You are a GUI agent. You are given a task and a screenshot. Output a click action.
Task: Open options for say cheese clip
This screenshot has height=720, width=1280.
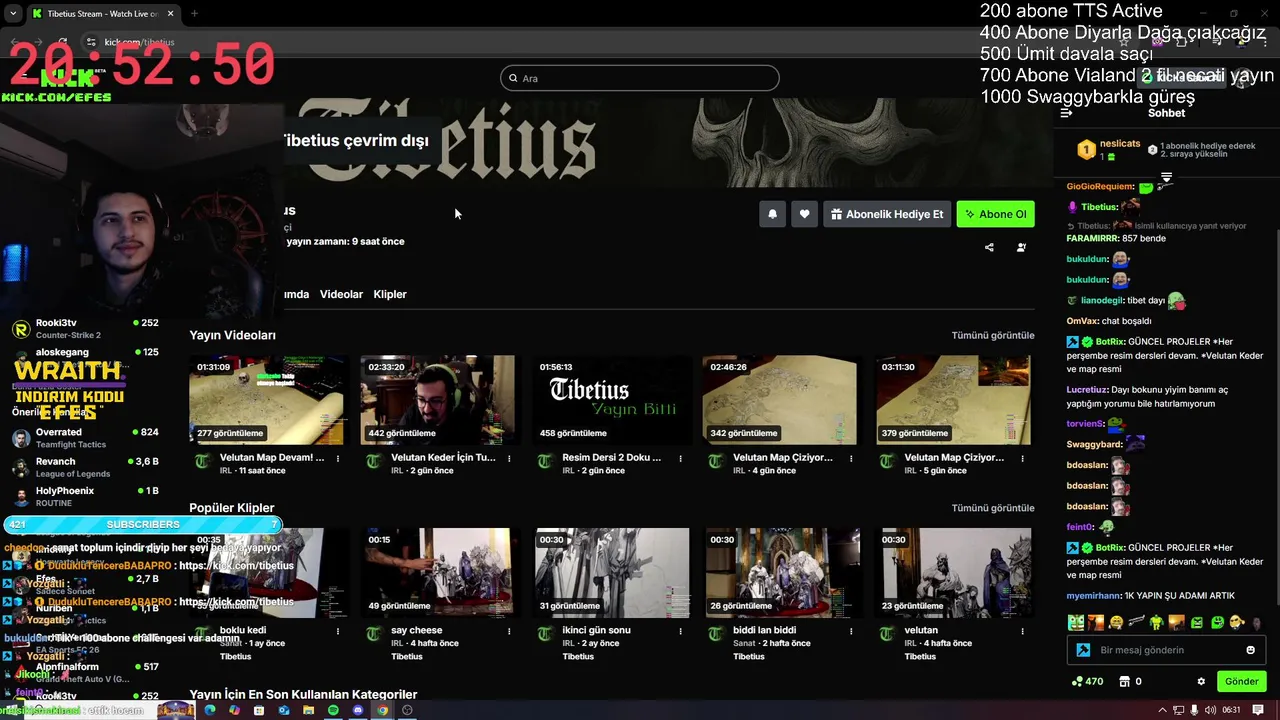coord(509,632)
